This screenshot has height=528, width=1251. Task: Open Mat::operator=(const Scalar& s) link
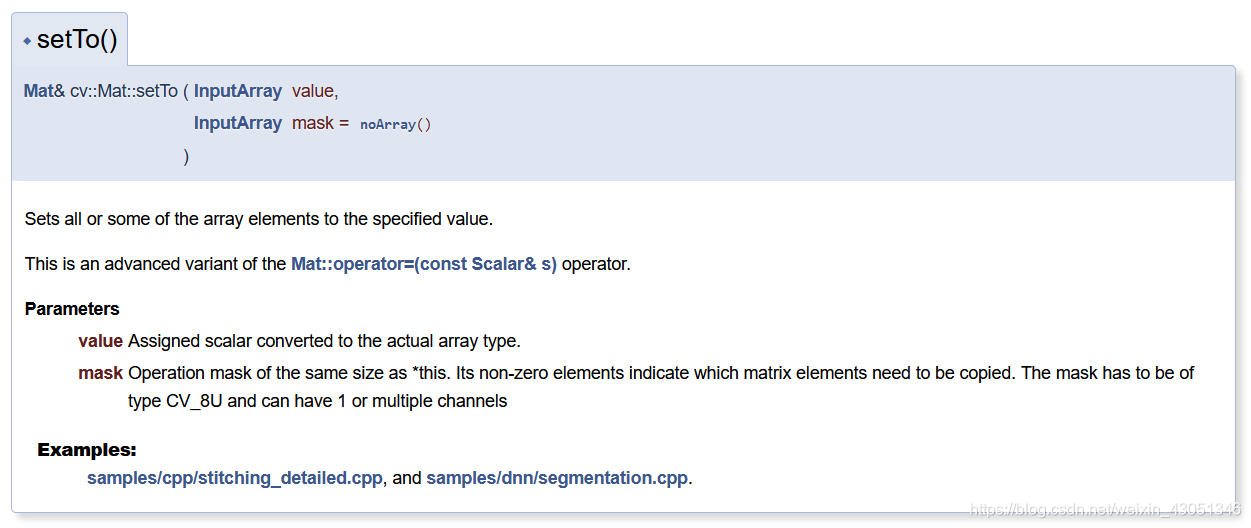click(x=424, y=265)
